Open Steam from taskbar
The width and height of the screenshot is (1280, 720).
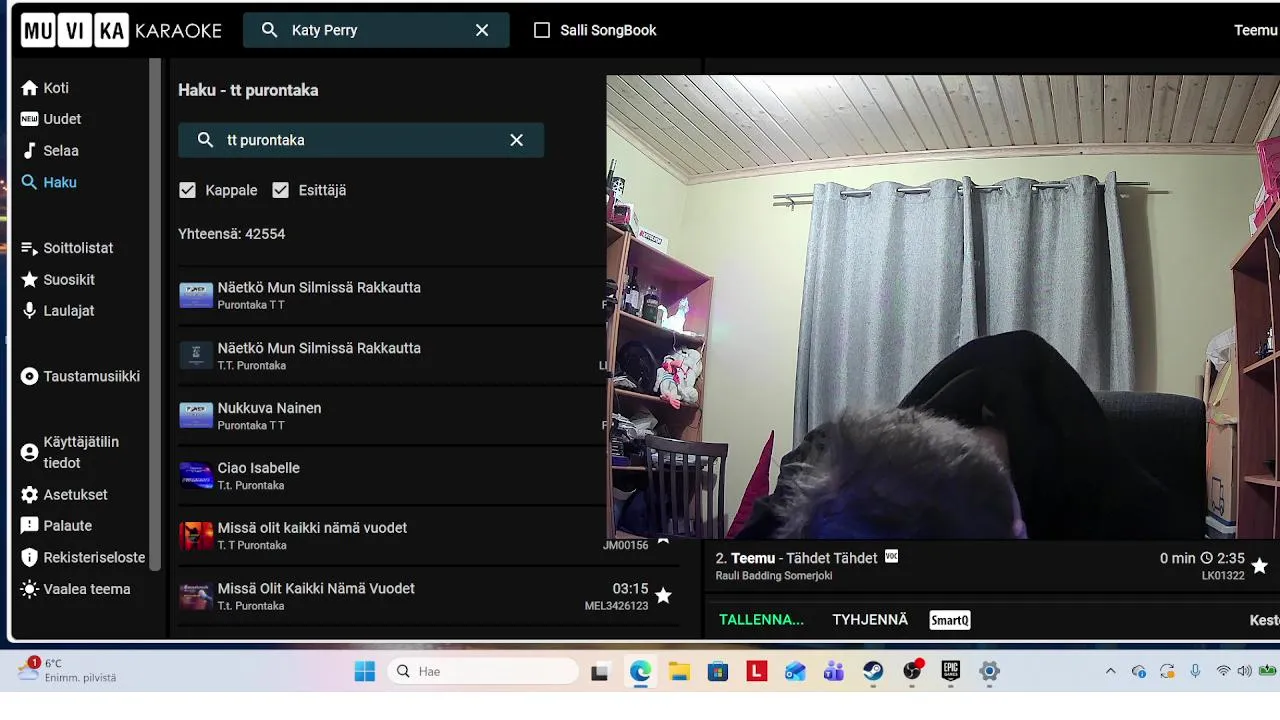click(x=873, y=672)
